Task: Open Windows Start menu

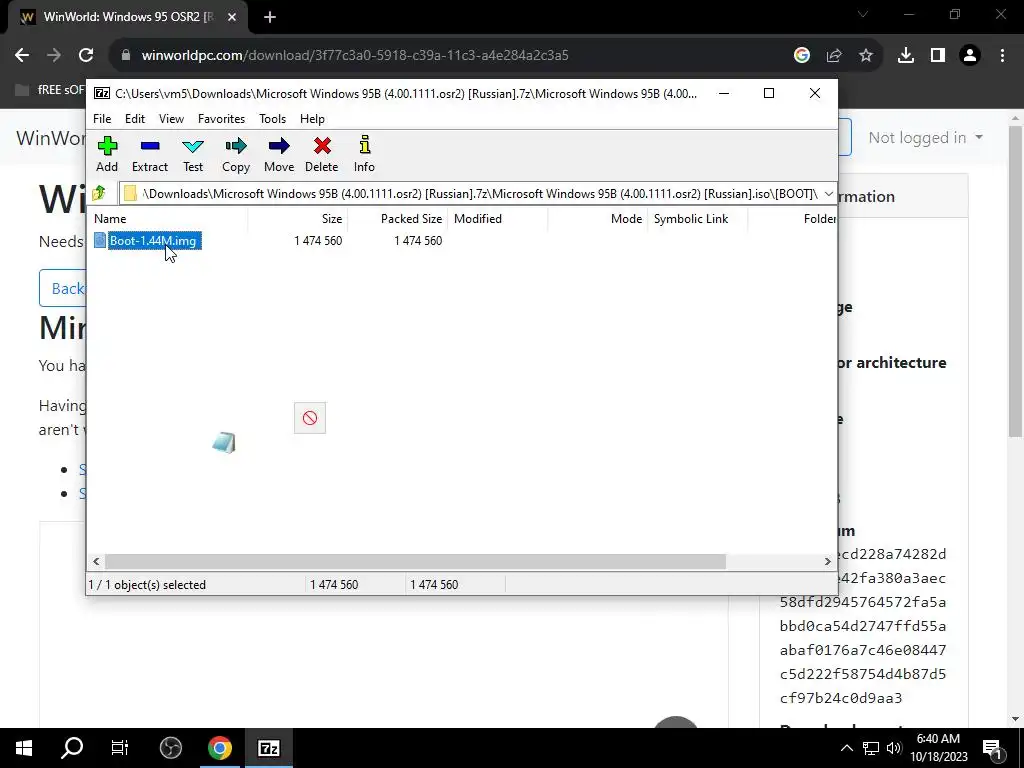Action: pyautogui.click(x=24, y=748)
